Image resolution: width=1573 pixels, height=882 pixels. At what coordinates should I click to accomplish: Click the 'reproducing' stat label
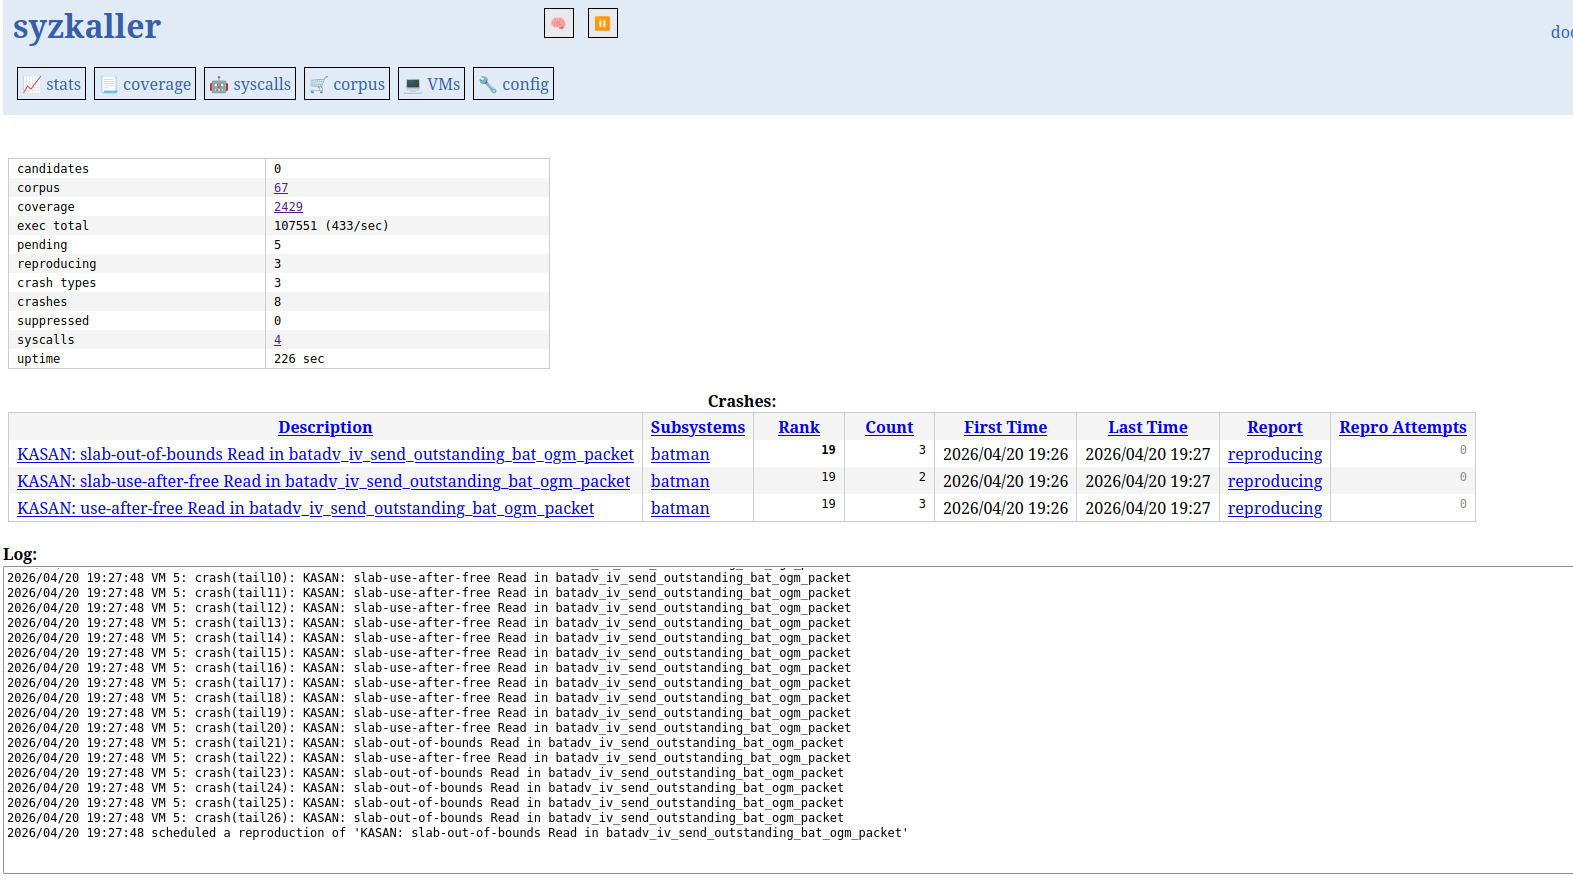(56, 264)
